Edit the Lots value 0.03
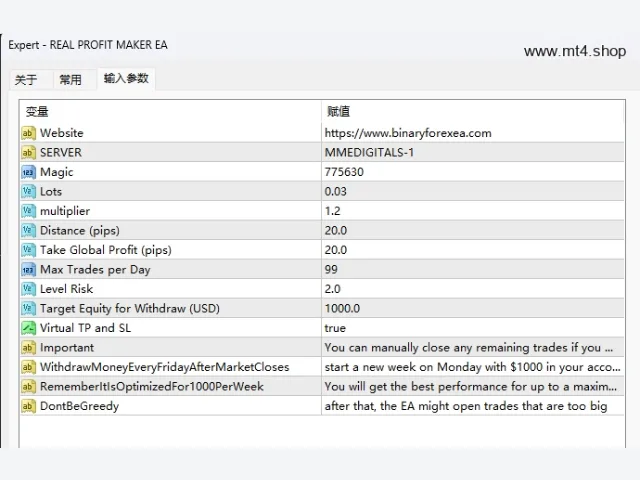Screen dimensions: 640x480 coord(336,191)
